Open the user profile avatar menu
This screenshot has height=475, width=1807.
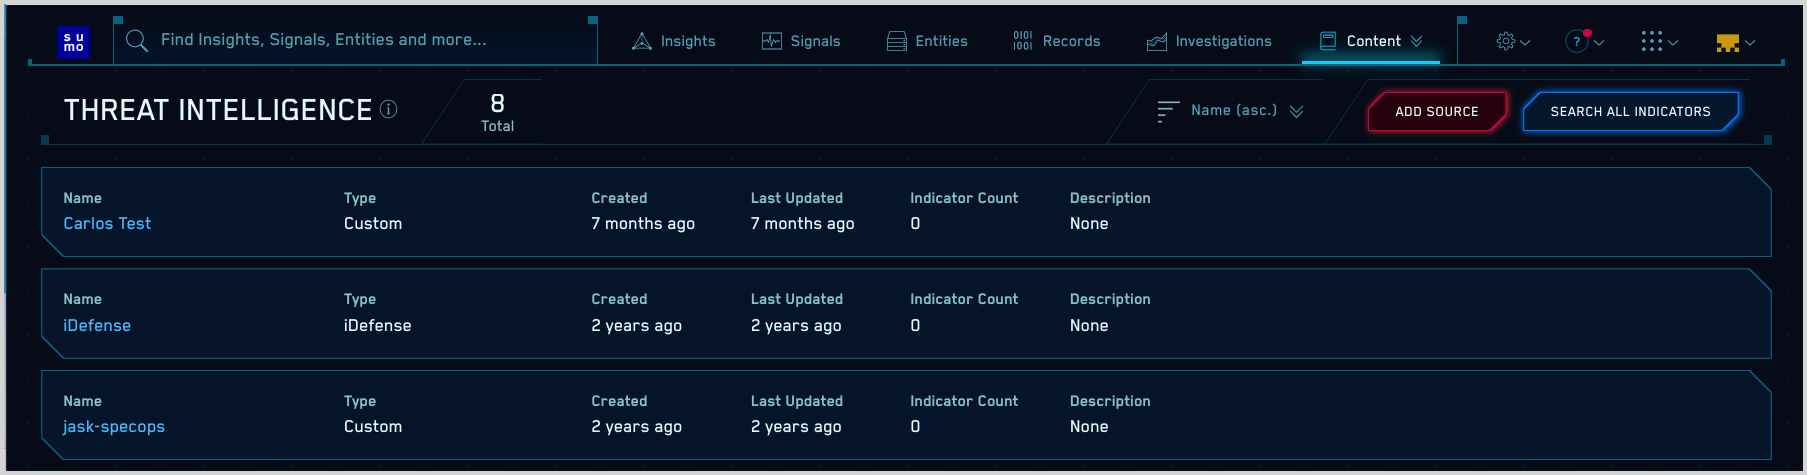[x=1734, y=42]
